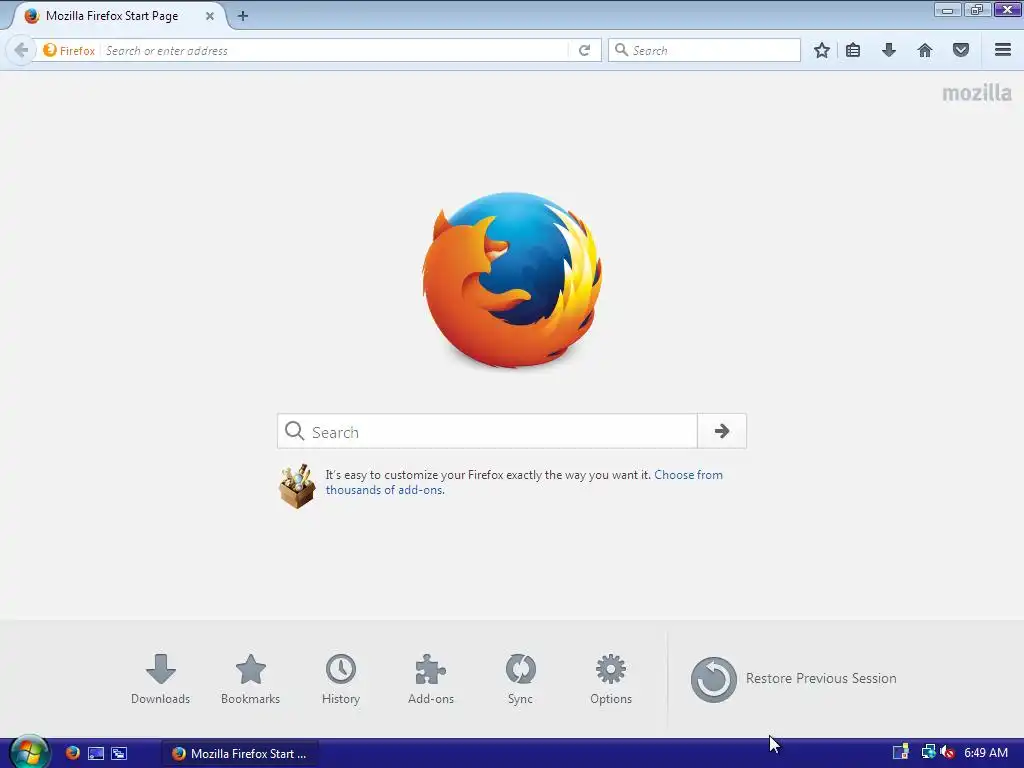The width and height of the screenshot is (1024, 768).
Task: Select Mozilla Firefox Start taskbar button
Action: tap(239, 754)
